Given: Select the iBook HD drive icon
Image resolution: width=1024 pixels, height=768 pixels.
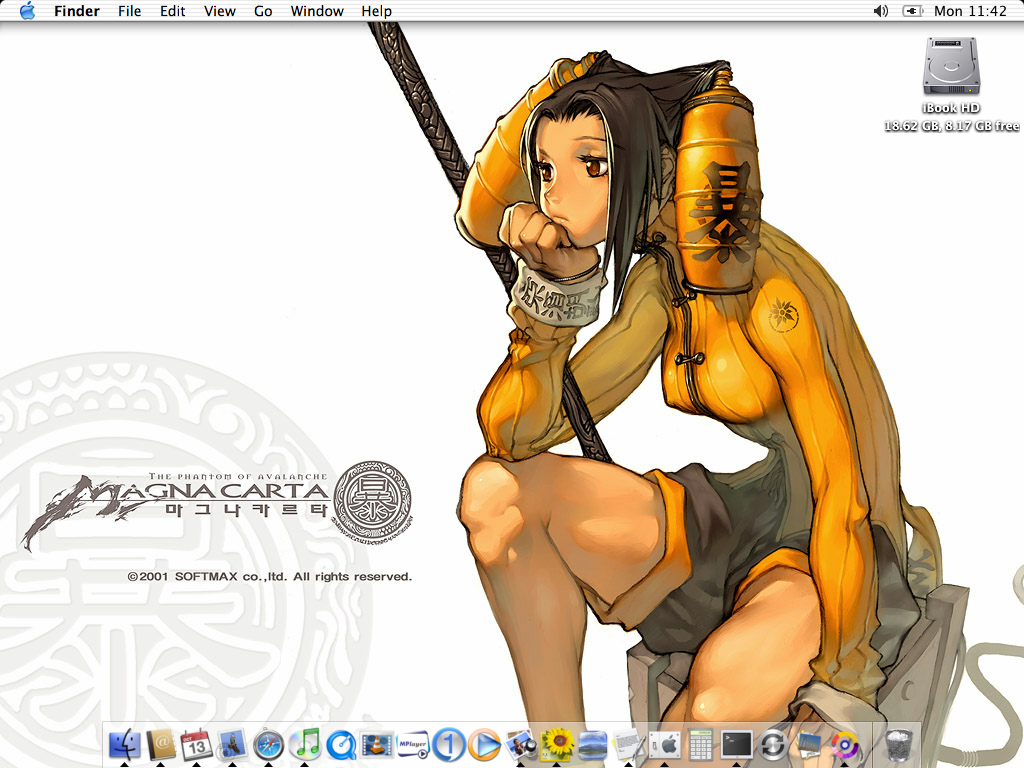Looking at the screenshot, I should (x=952, y=66).
